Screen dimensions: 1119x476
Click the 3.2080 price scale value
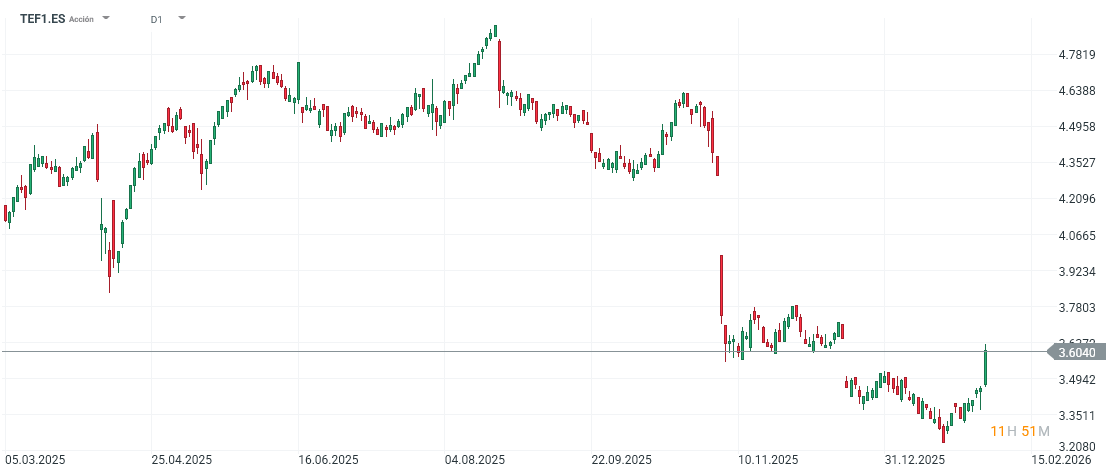click(1076, 447)
